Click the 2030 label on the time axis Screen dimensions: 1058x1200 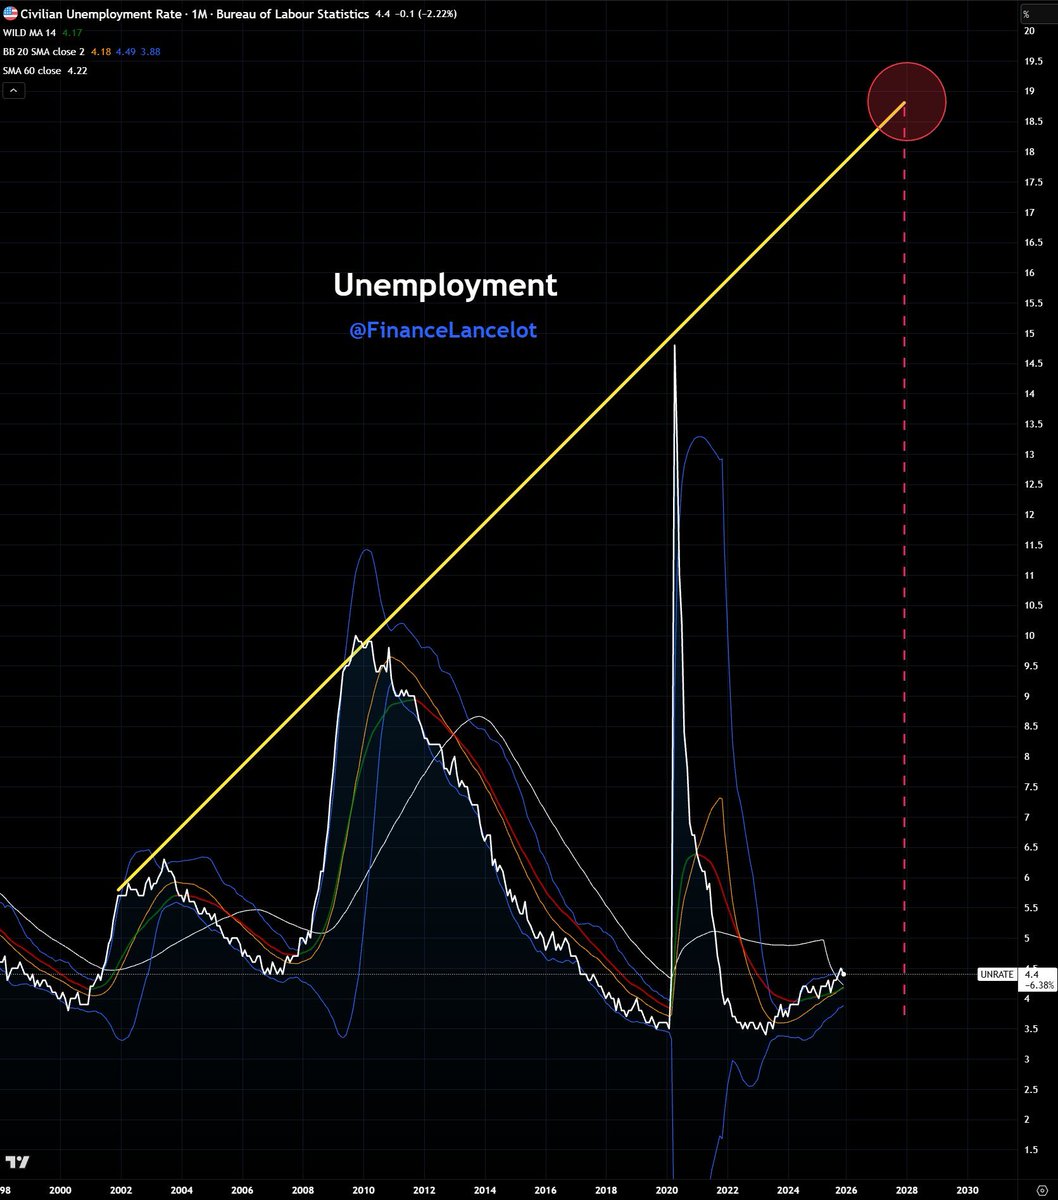pyautogui.click(x=968, y=1191)
